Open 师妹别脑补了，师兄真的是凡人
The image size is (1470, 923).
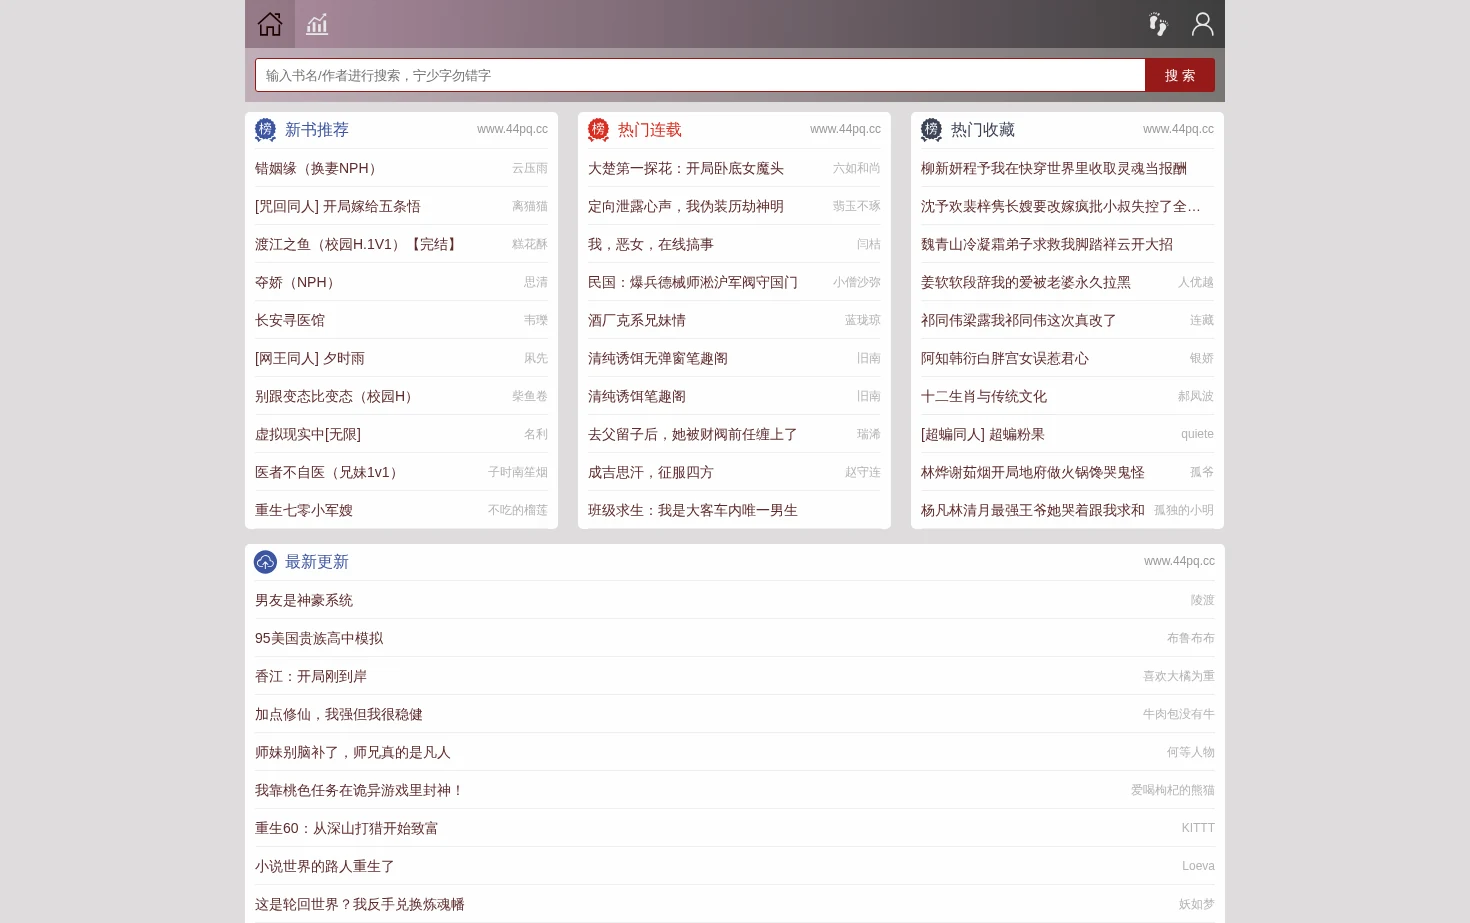[x=353, y=752]
